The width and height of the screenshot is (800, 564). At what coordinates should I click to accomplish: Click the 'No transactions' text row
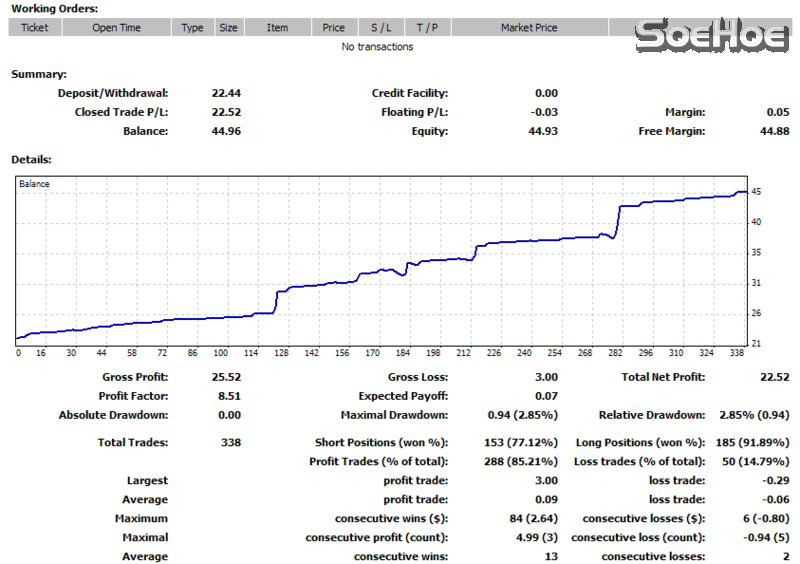(x=377, y=47)
